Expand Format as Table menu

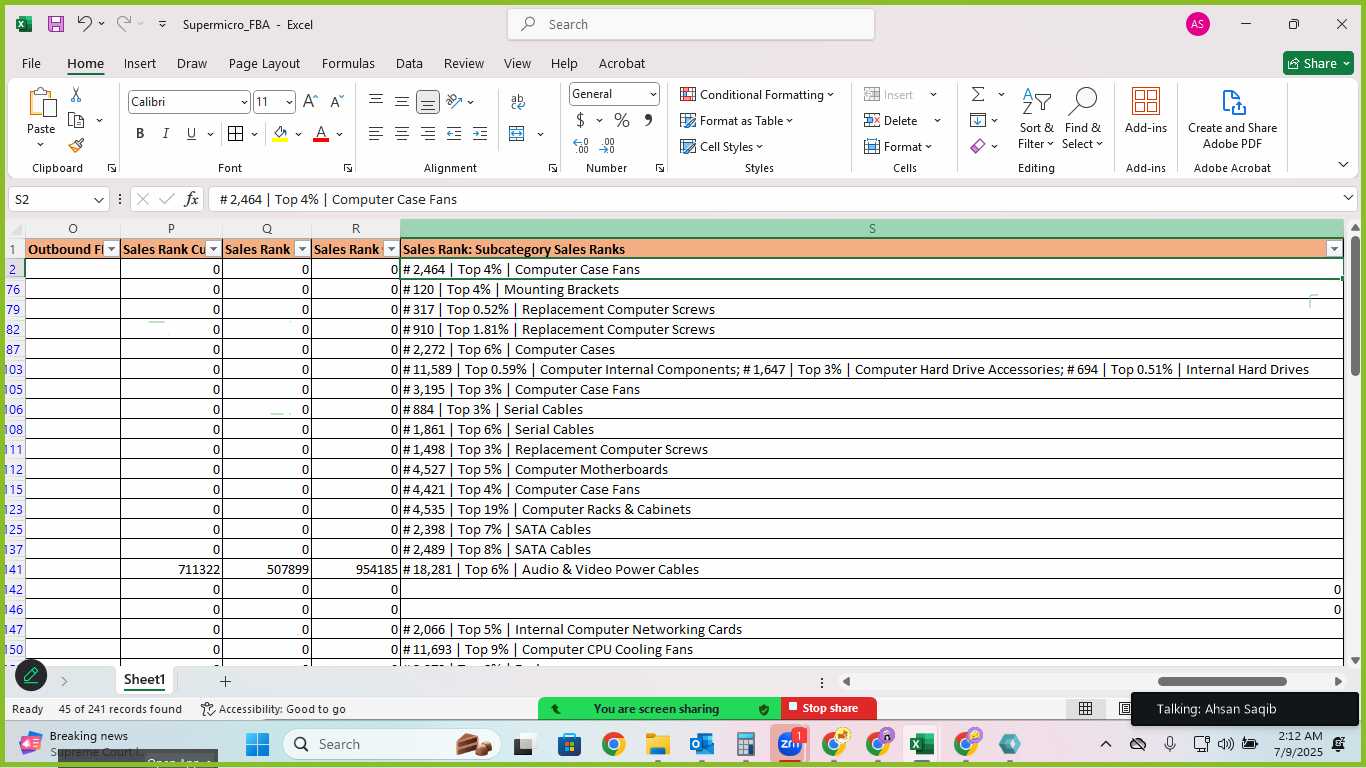736,120
